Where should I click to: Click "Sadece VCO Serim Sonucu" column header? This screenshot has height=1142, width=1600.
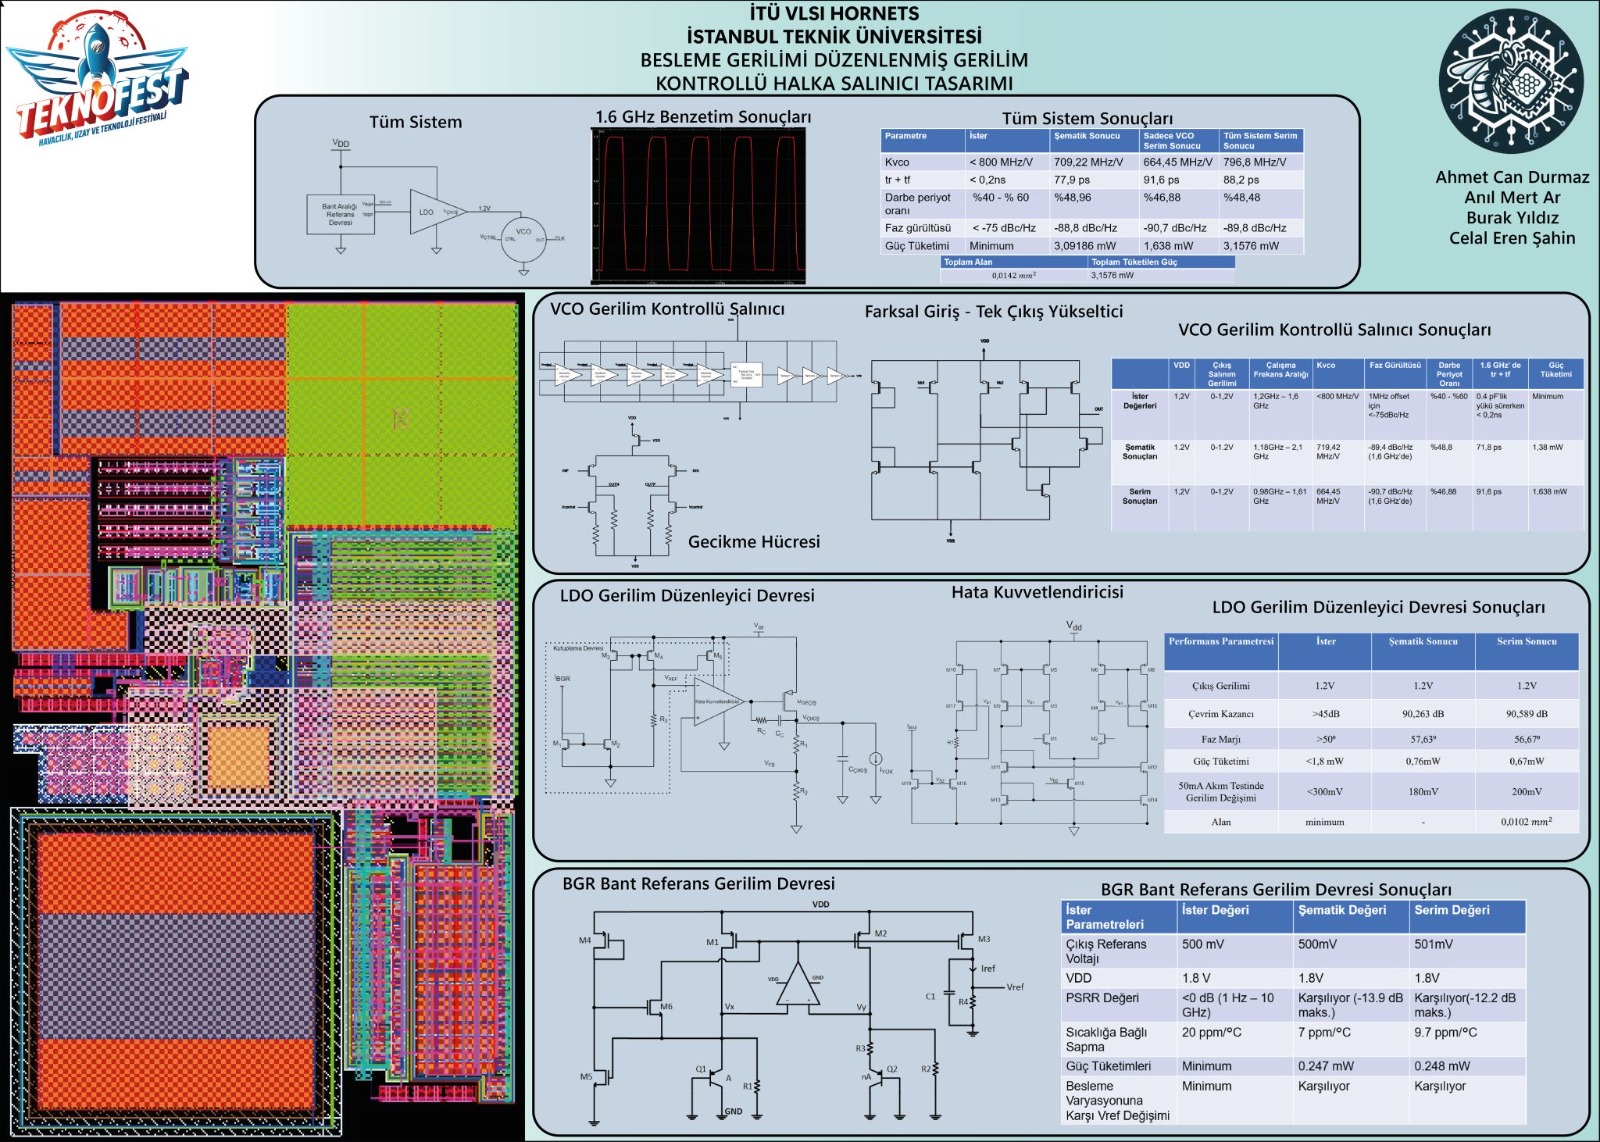[1179, 141]
